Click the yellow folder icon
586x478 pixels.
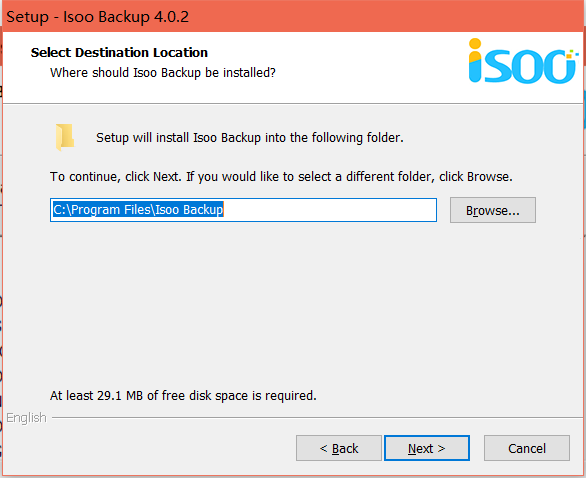click(65, 137)
